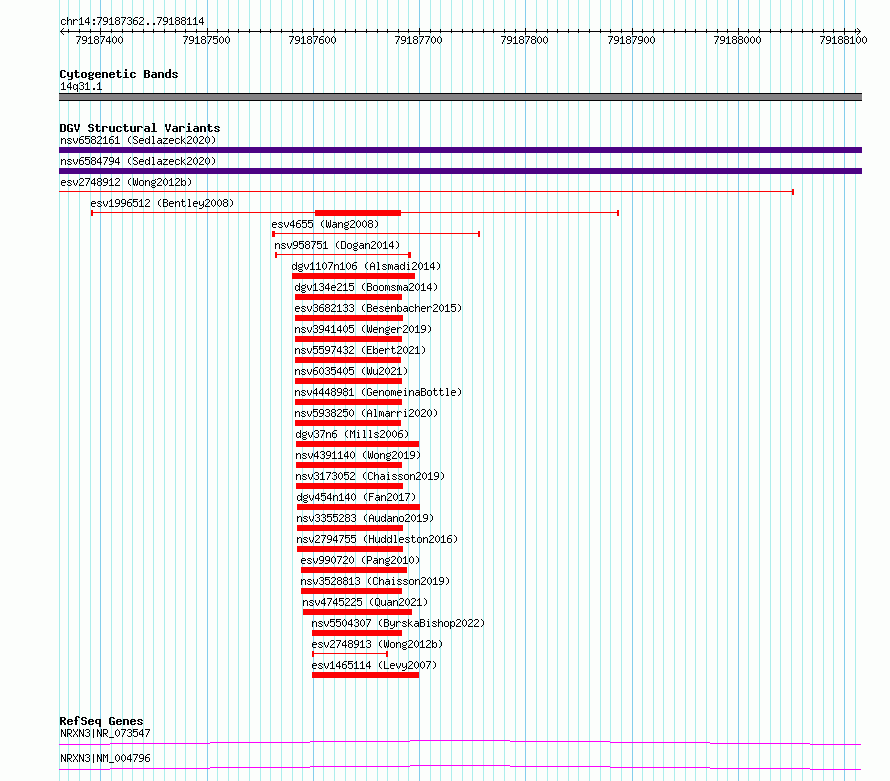
Task: Click nsv4745225 (Quan2021) label
Action: pos(365,602)
